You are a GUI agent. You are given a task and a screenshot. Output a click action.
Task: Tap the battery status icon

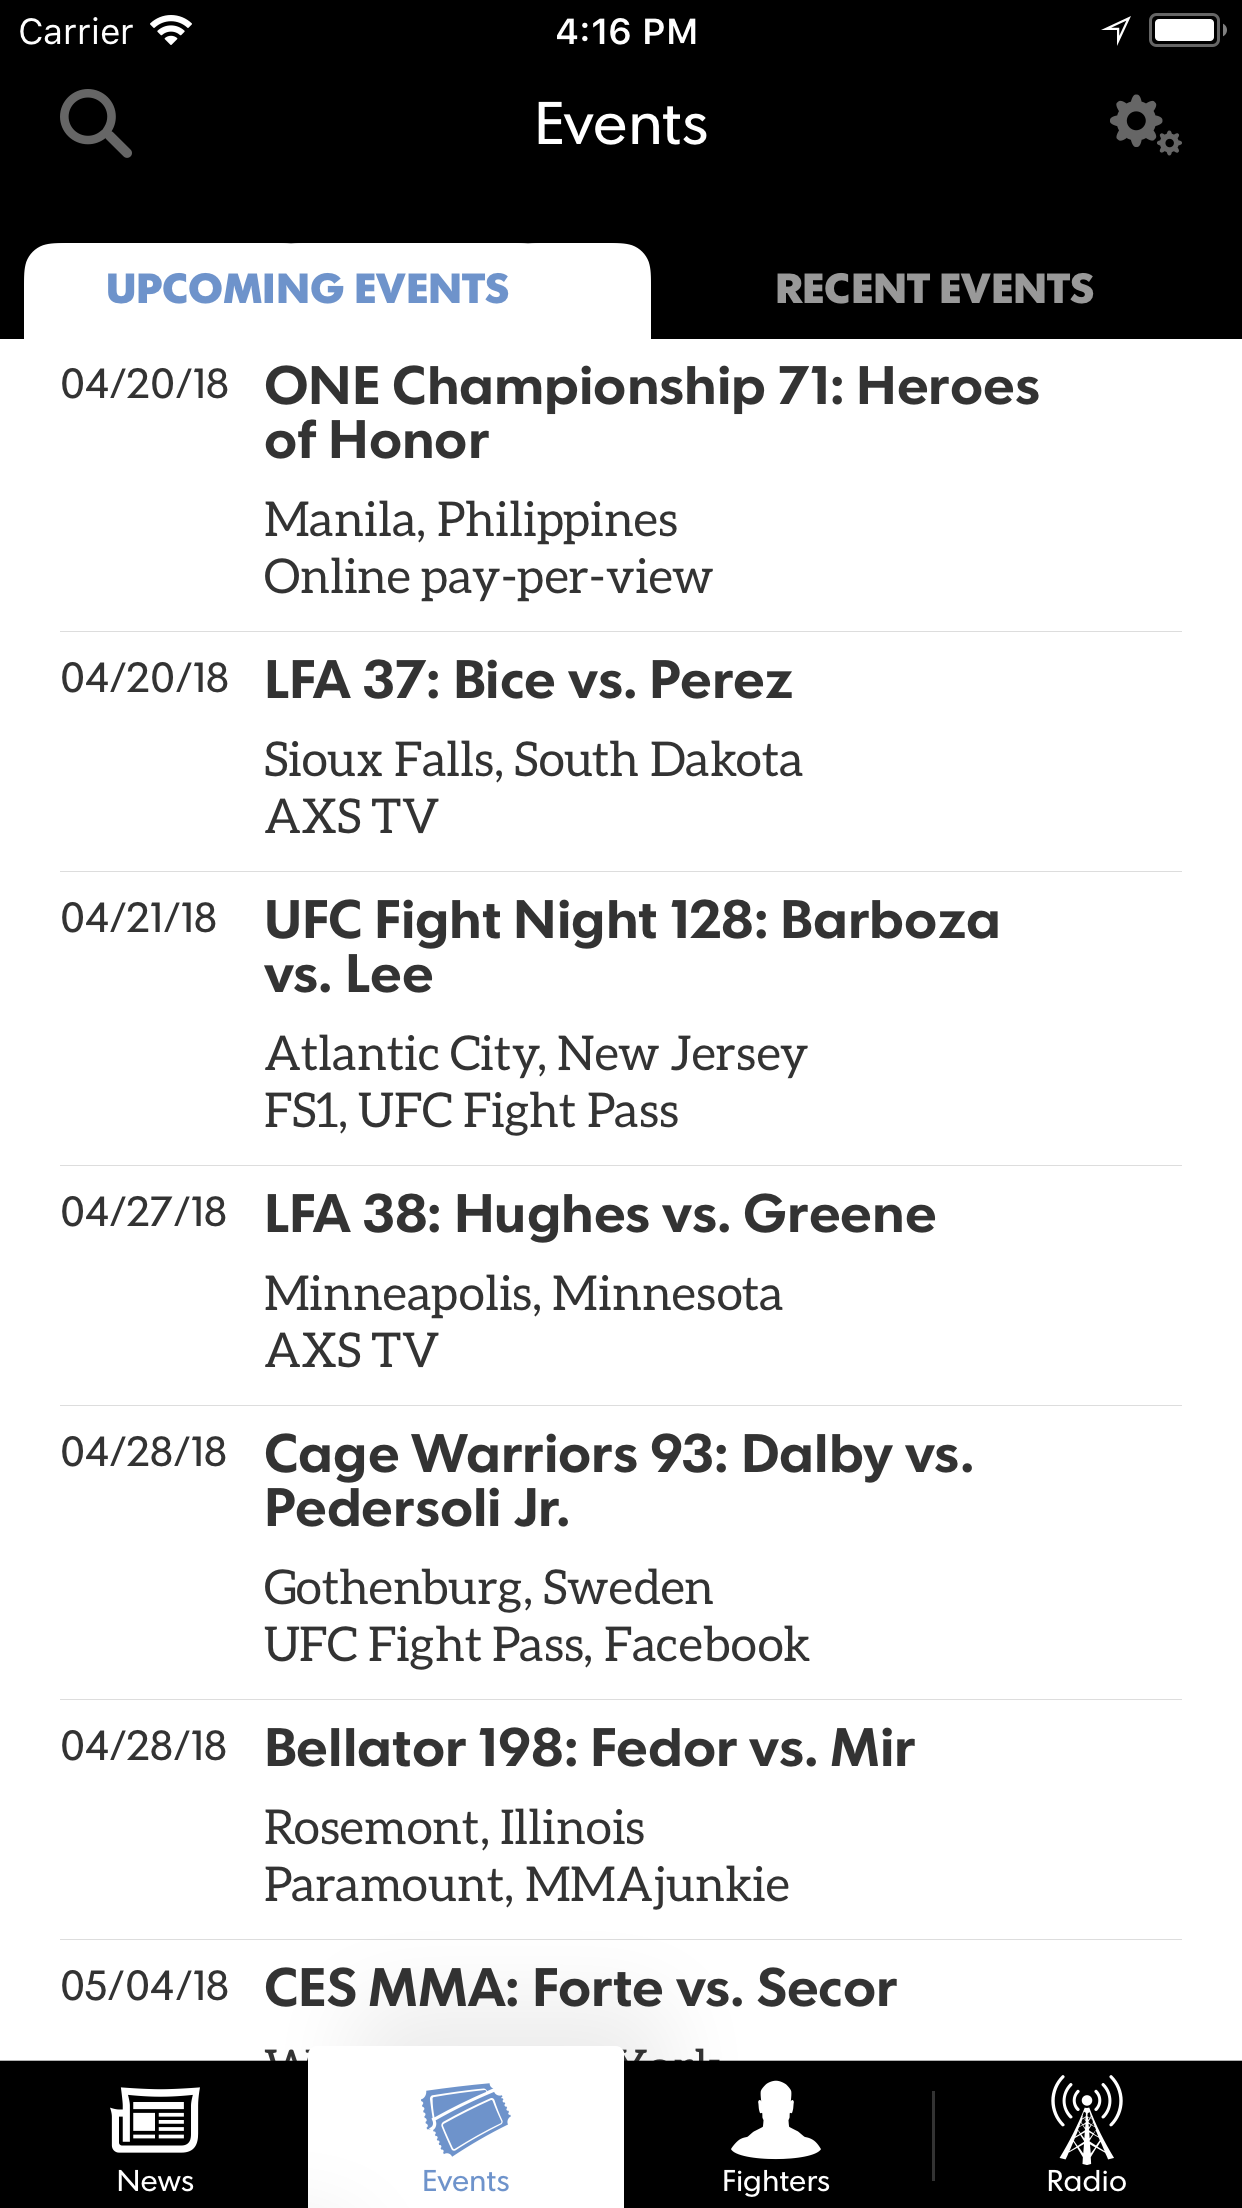(1187, 31)
